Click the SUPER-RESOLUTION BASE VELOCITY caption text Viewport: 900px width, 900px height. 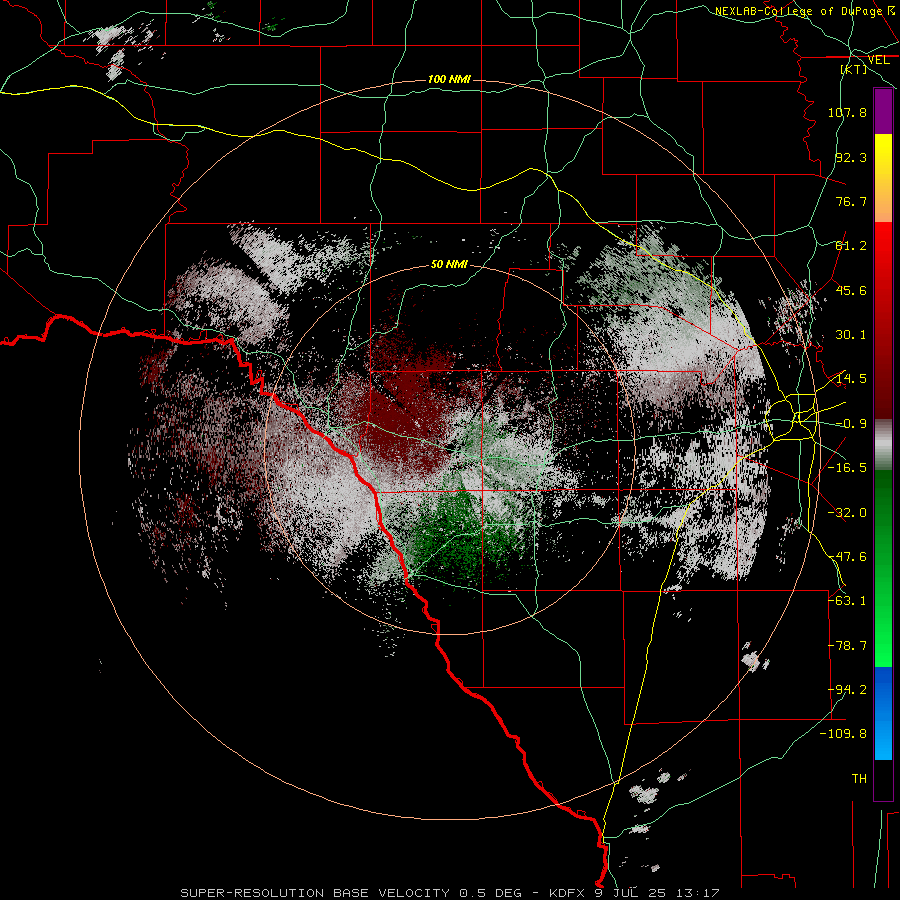point(315,893)
